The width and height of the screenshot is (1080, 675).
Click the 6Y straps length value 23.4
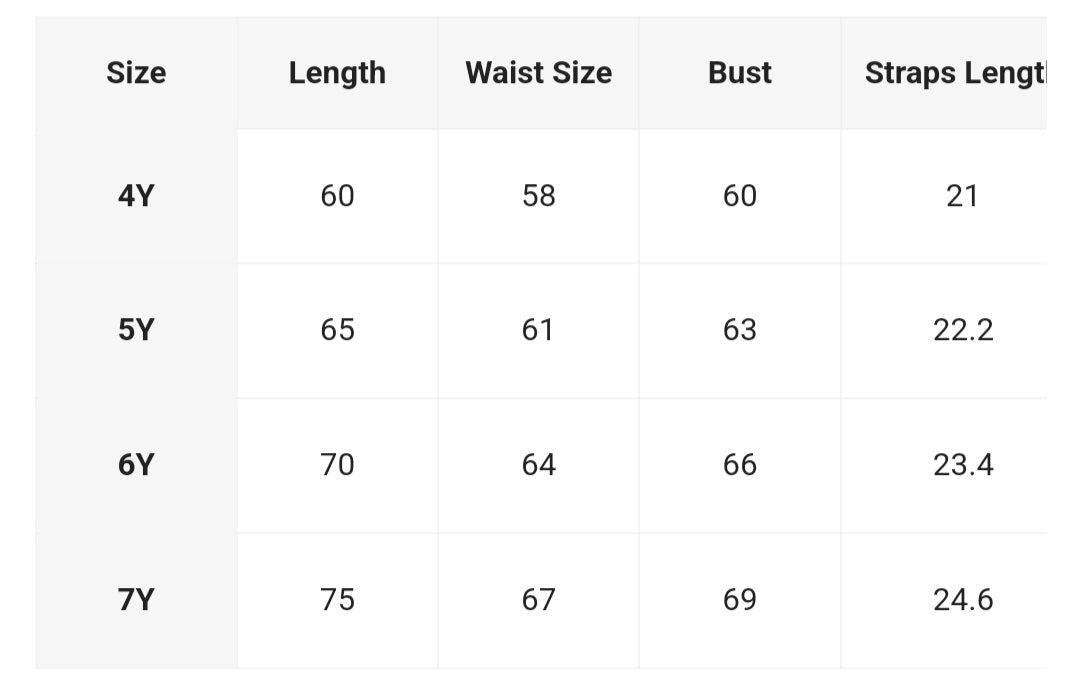pos(963,465)
